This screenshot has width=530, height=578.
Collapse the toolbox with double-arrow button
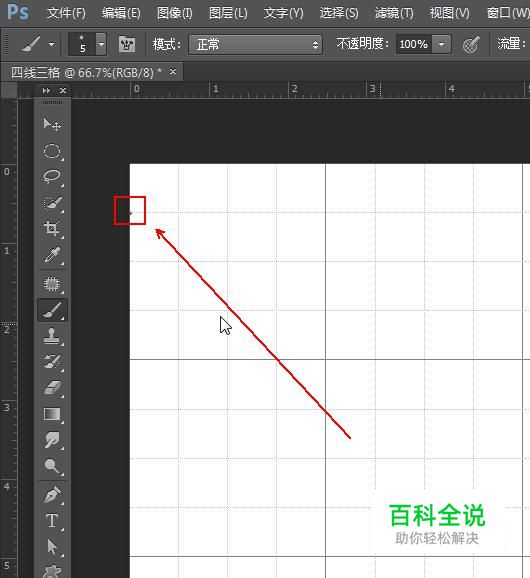(x=46, y=90)
